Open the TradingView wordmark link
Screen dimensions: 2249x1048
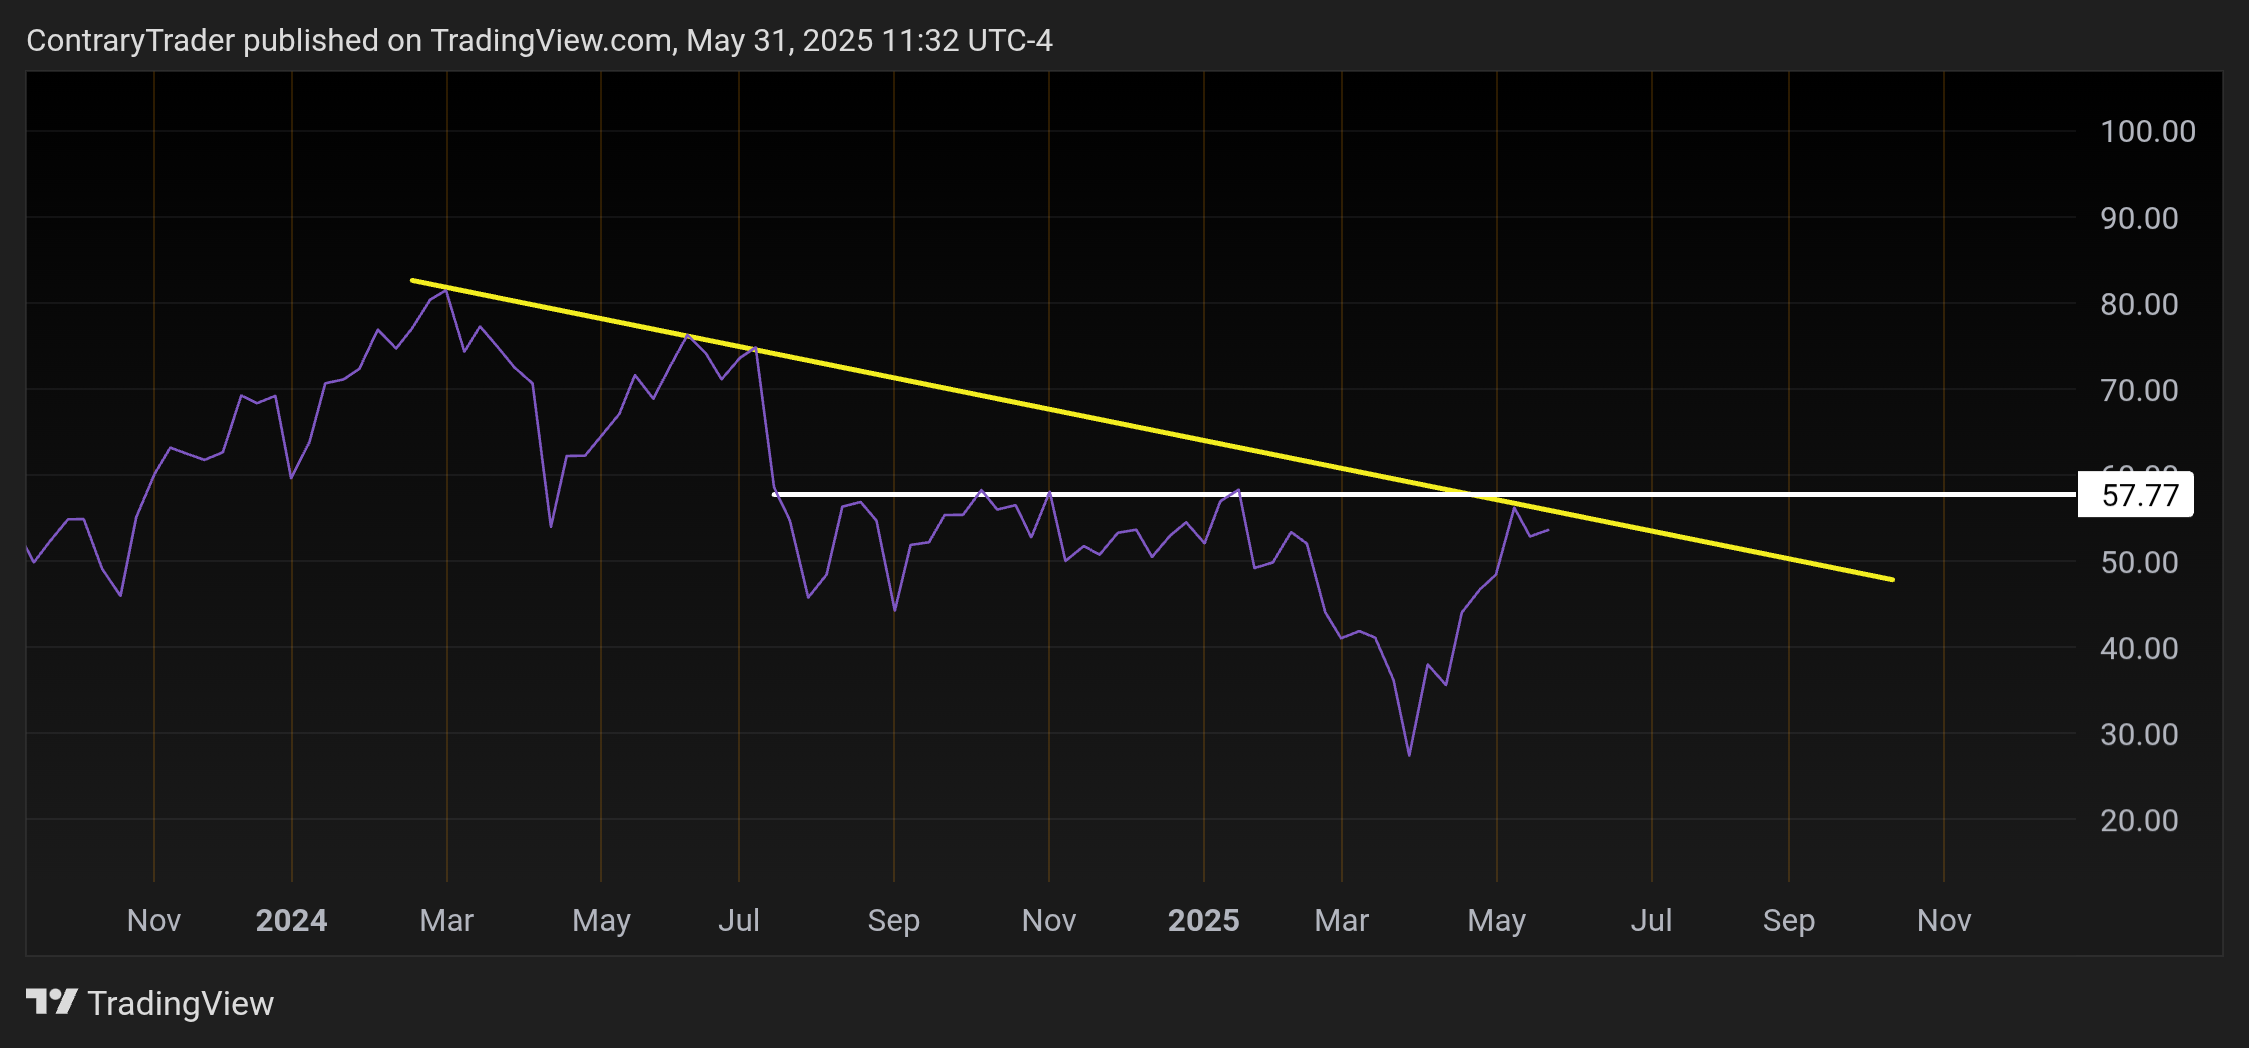click(x=180, y=1003)
